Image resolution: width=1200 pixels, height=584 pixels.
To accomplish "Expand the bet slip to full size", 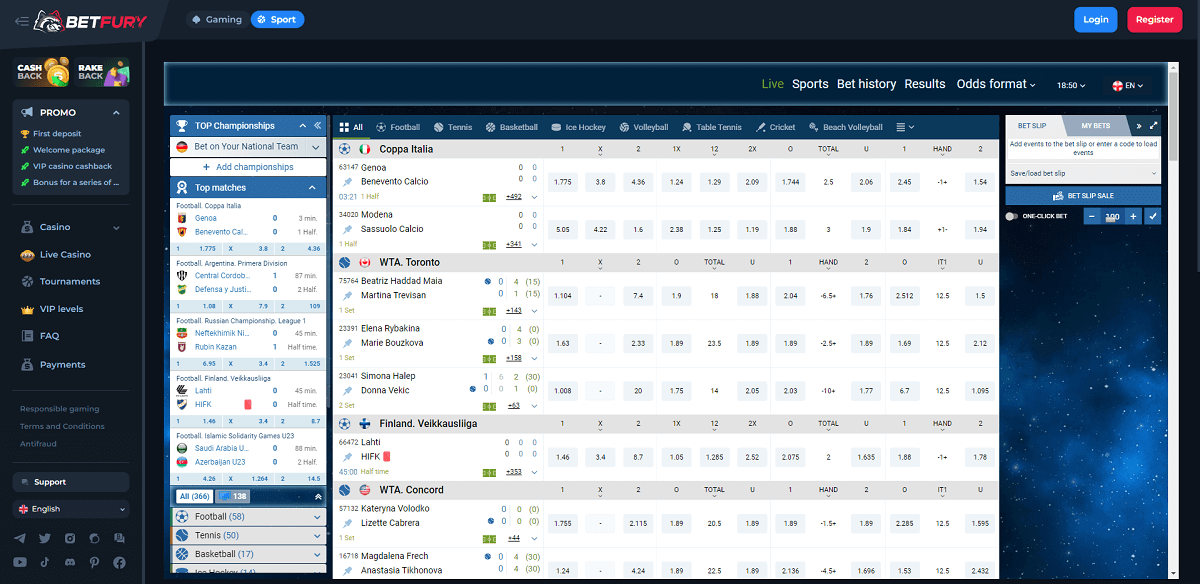I will (1154, 126).
